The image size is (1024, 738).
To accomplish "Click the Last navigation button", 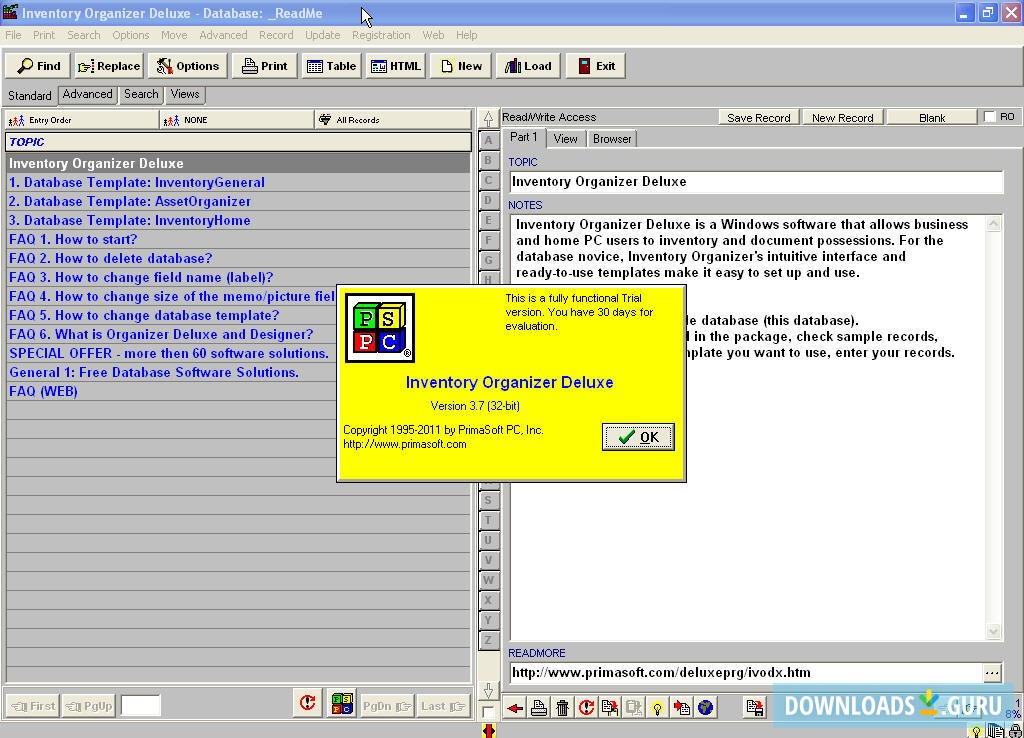I will click(x=443, y=706).
